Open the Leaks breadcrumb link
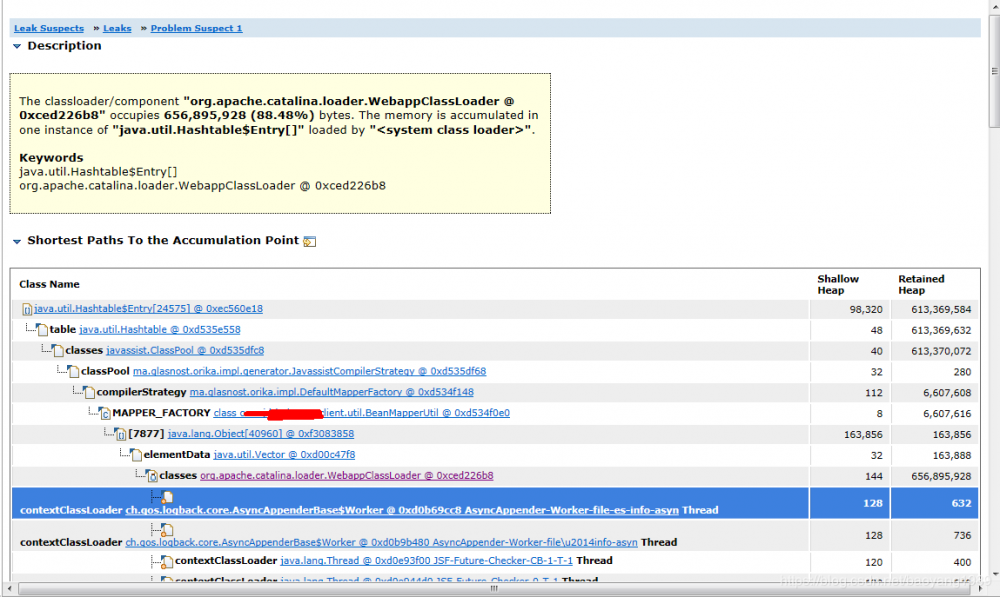This screenshot has width=1000, height=597. click(x=117, y=28)
